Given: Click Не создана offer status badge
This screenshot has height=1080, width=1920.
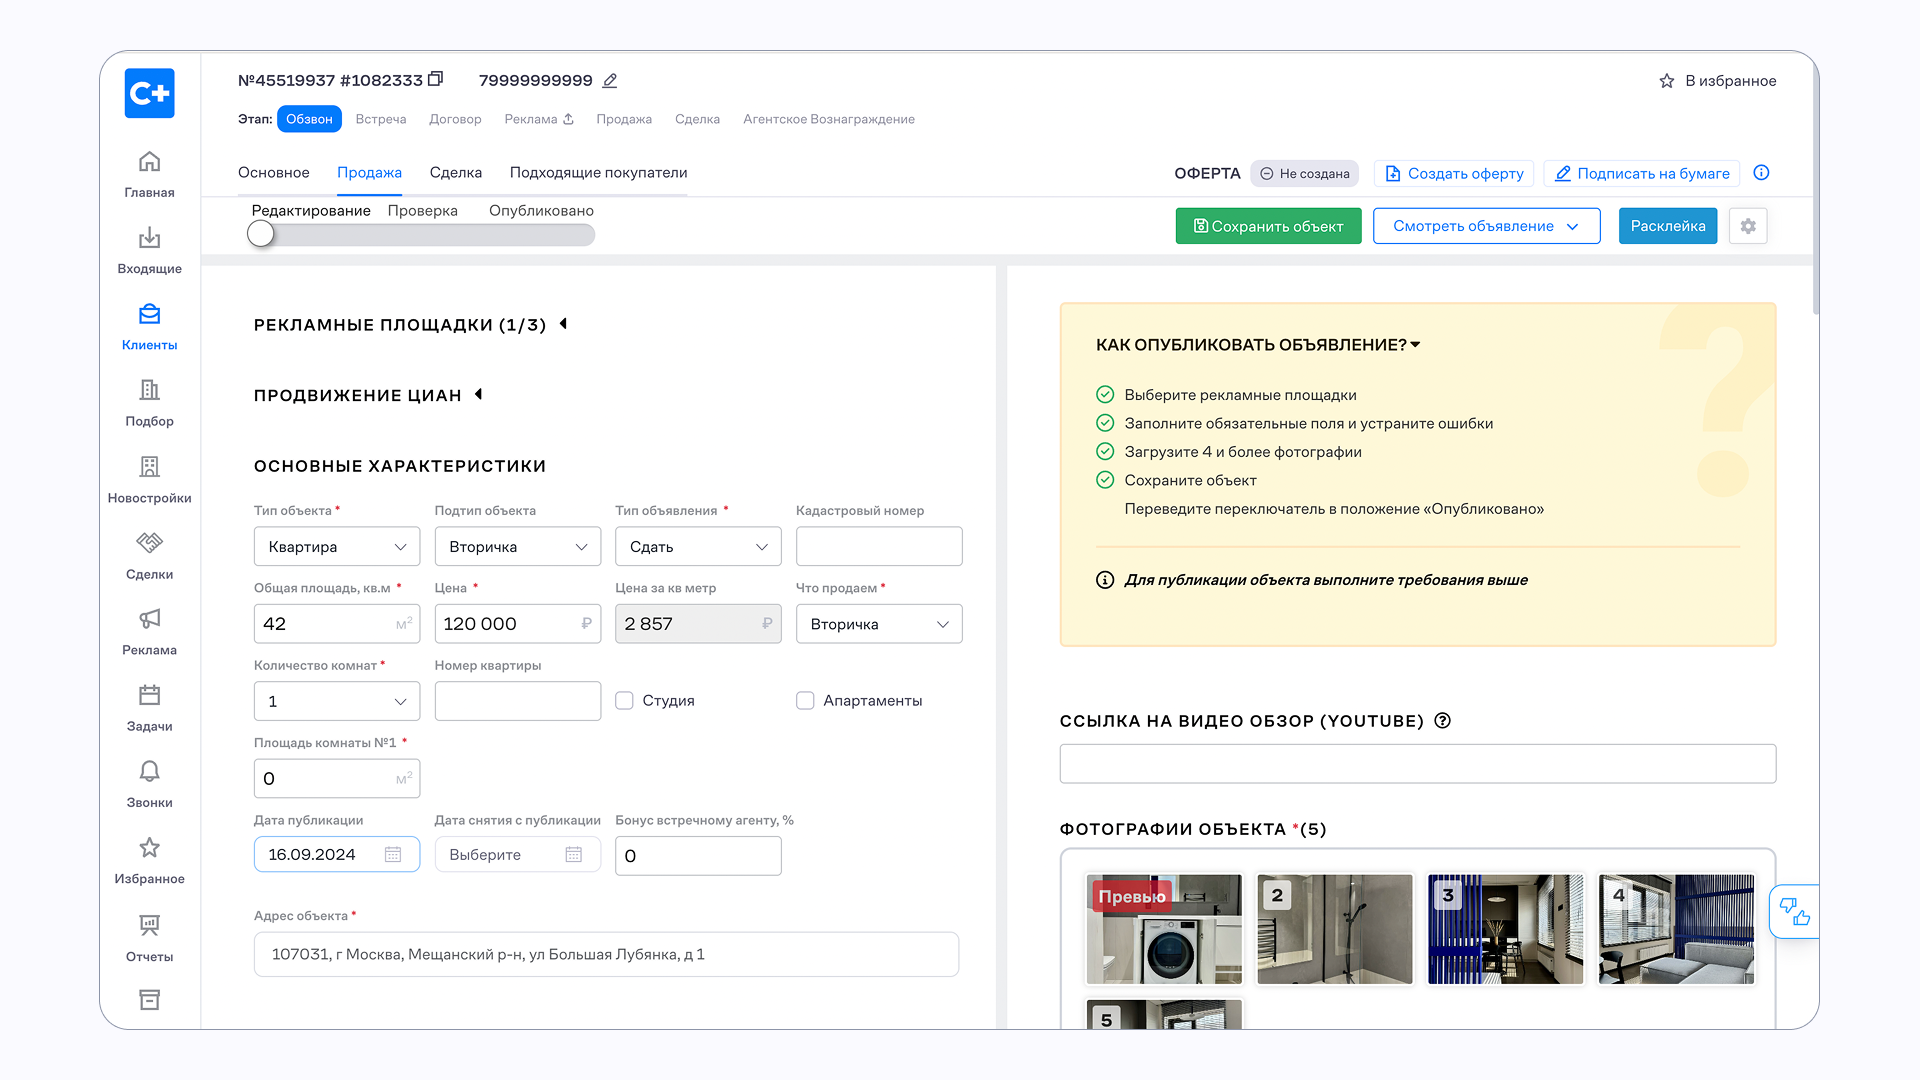Looking at the screenshot, I should (x=1304, y=174).
